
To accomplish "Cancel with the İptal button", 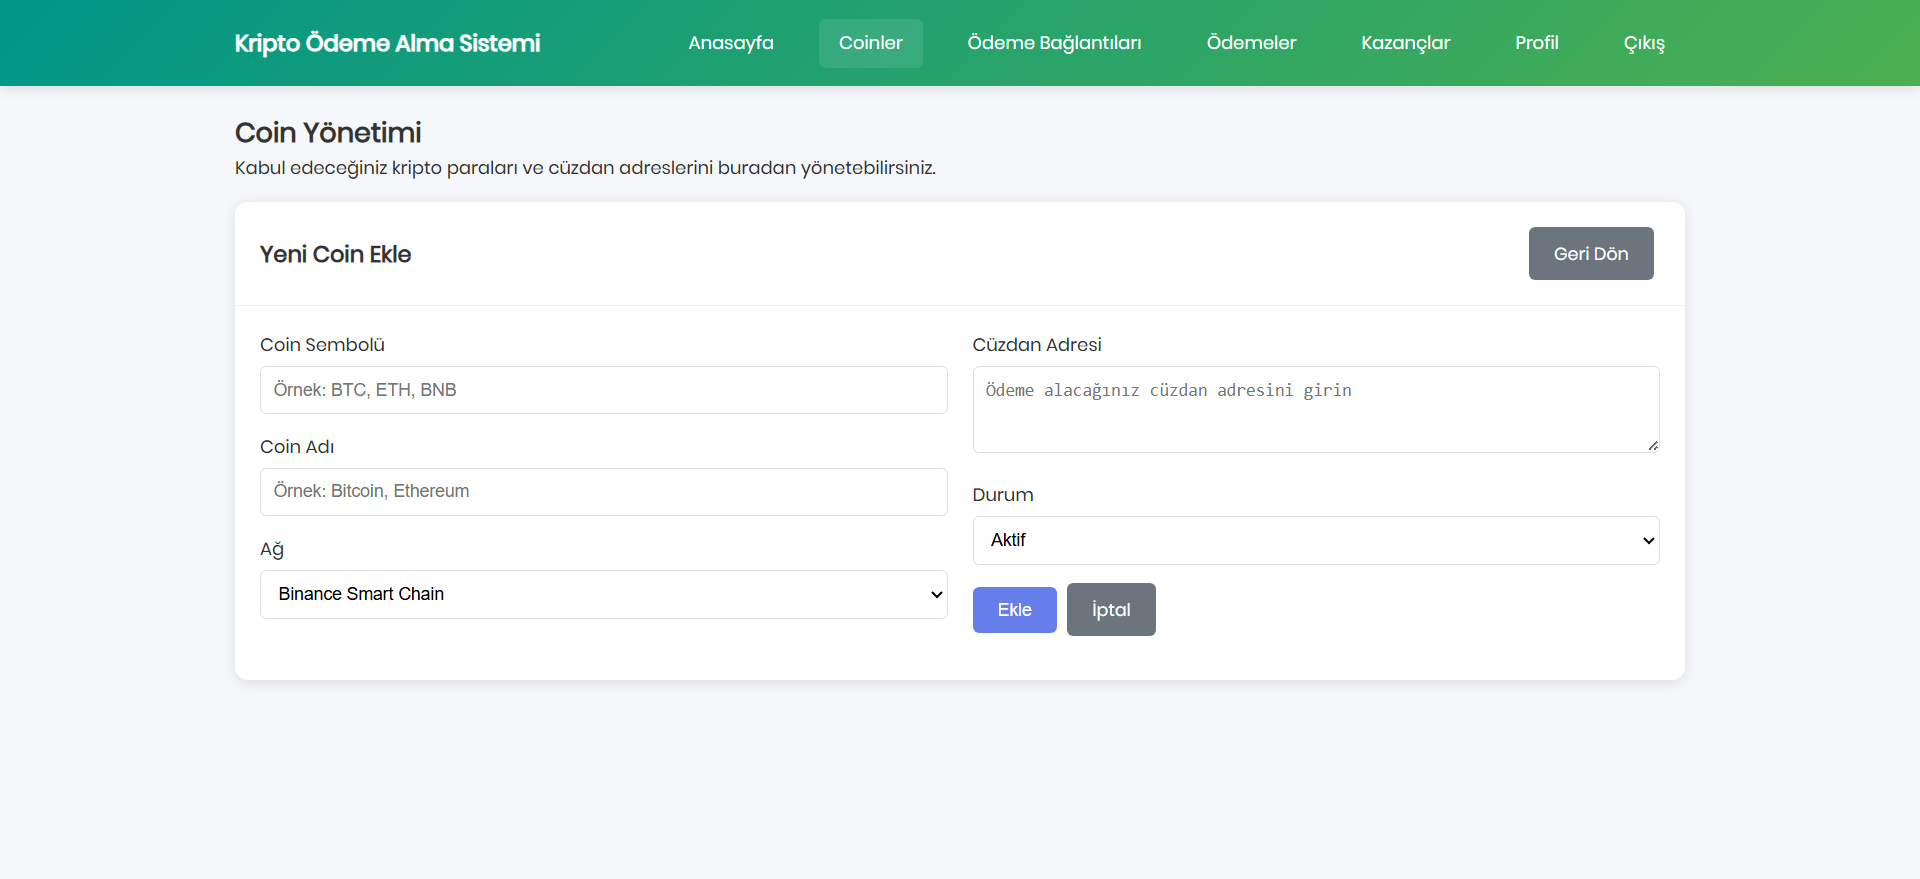I will (x=1111, y=610).
